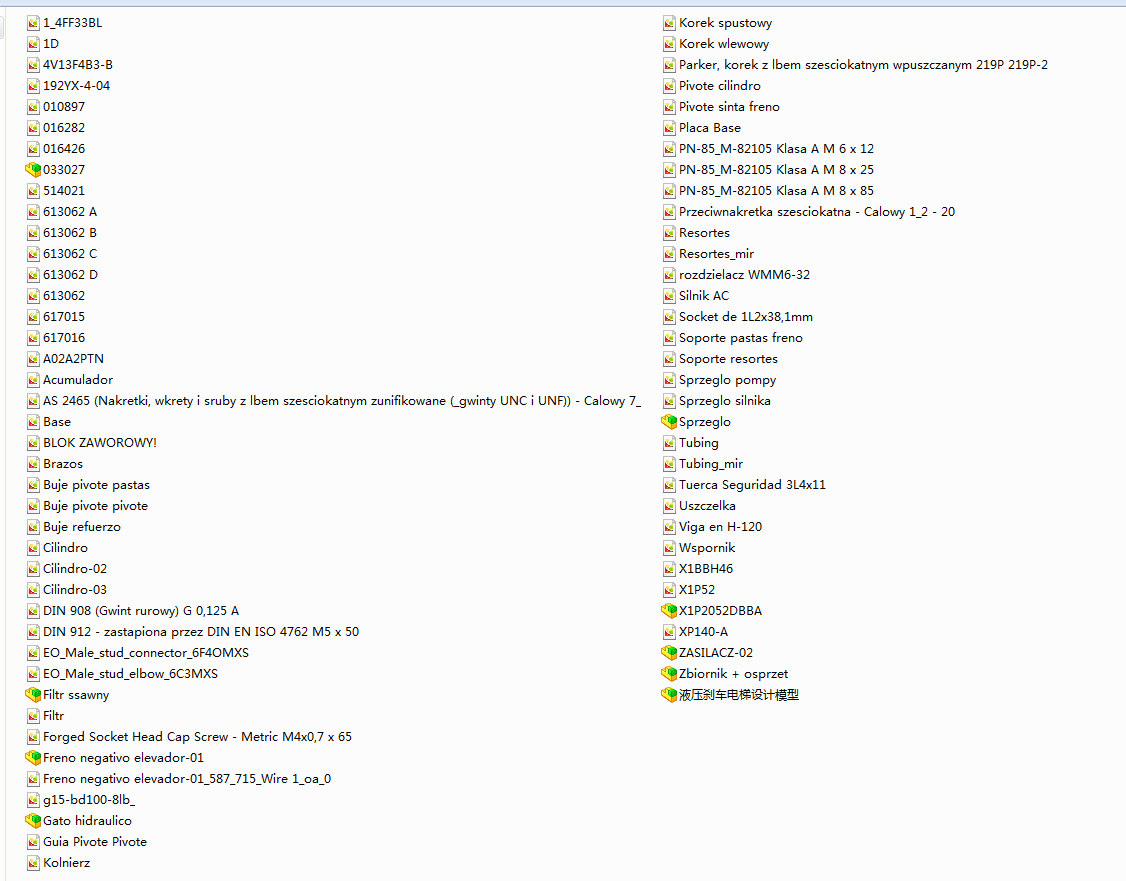Screen dimensions: 1126x881
Task: Click the part icon next to Uszczelka
Action: [x=669, y=506]
